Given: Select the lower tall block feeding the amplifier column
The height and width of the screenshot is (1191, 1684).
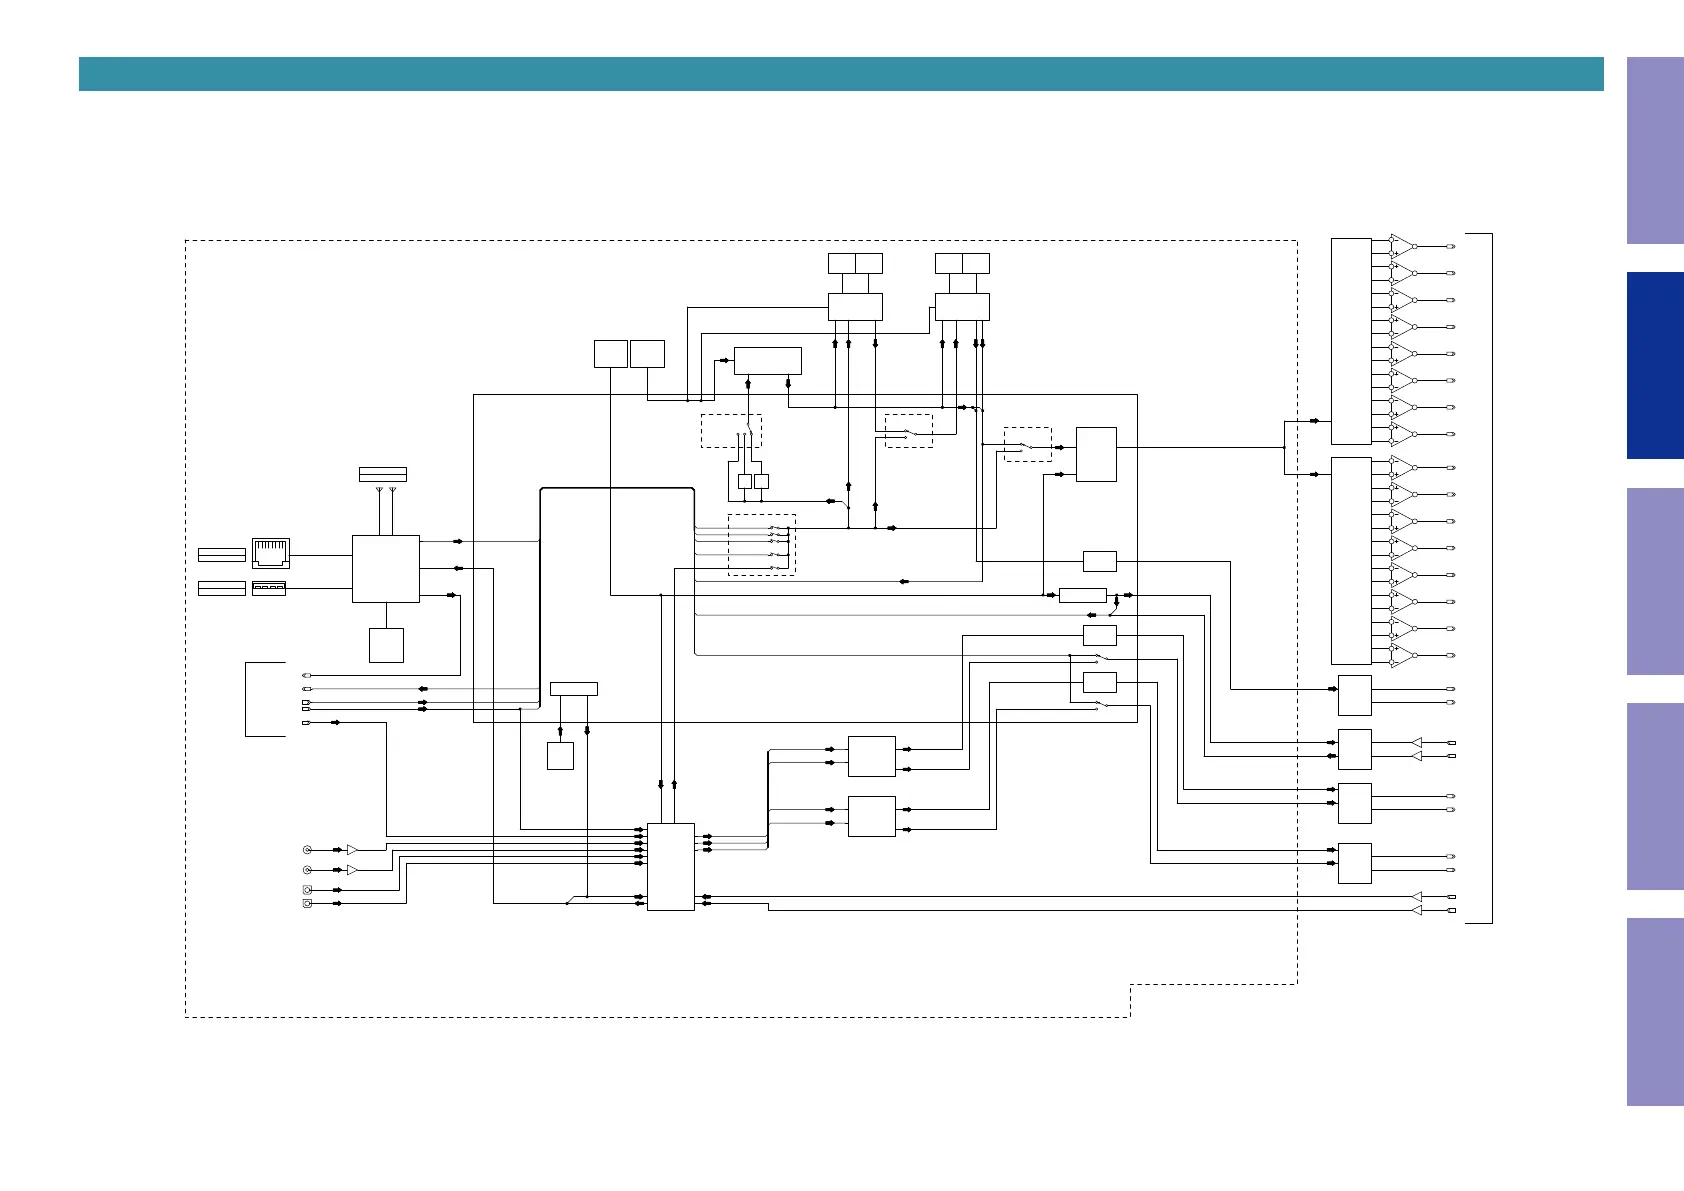Looking at the screenshot, I should 1351,561.
